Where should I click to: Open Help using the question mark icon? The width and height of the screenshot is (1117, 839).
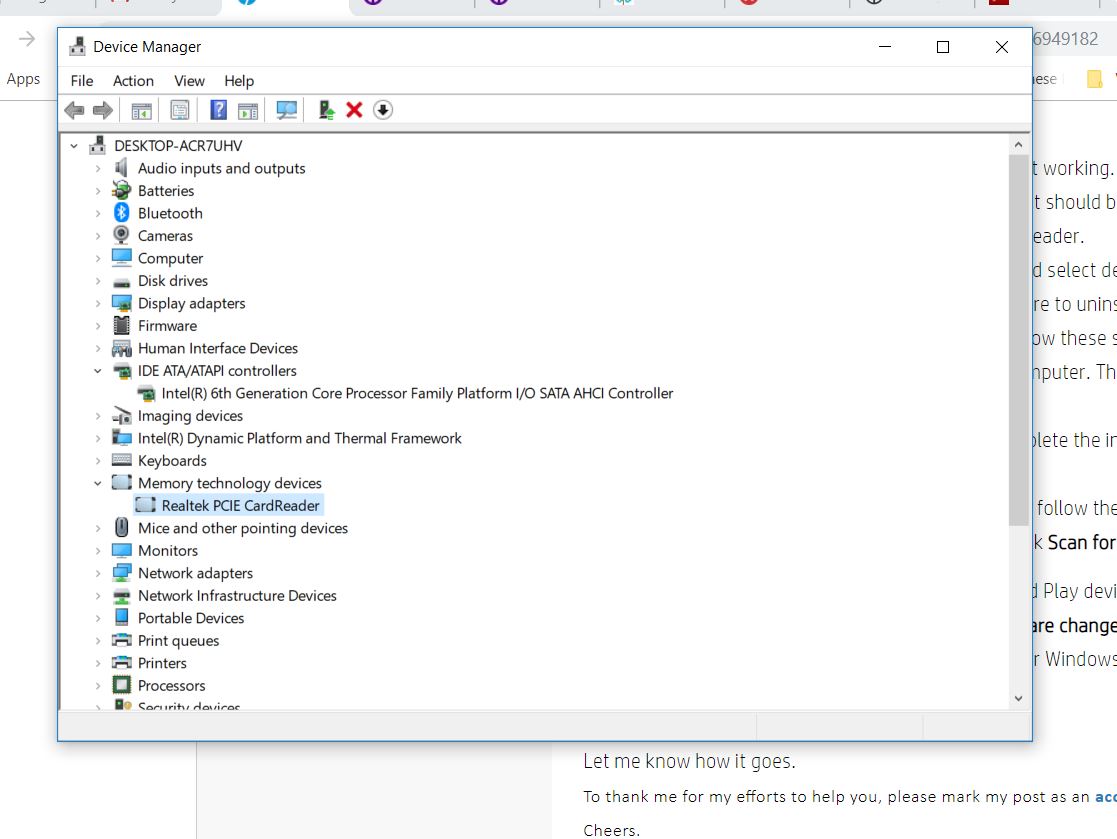click(x=217, y=110)
